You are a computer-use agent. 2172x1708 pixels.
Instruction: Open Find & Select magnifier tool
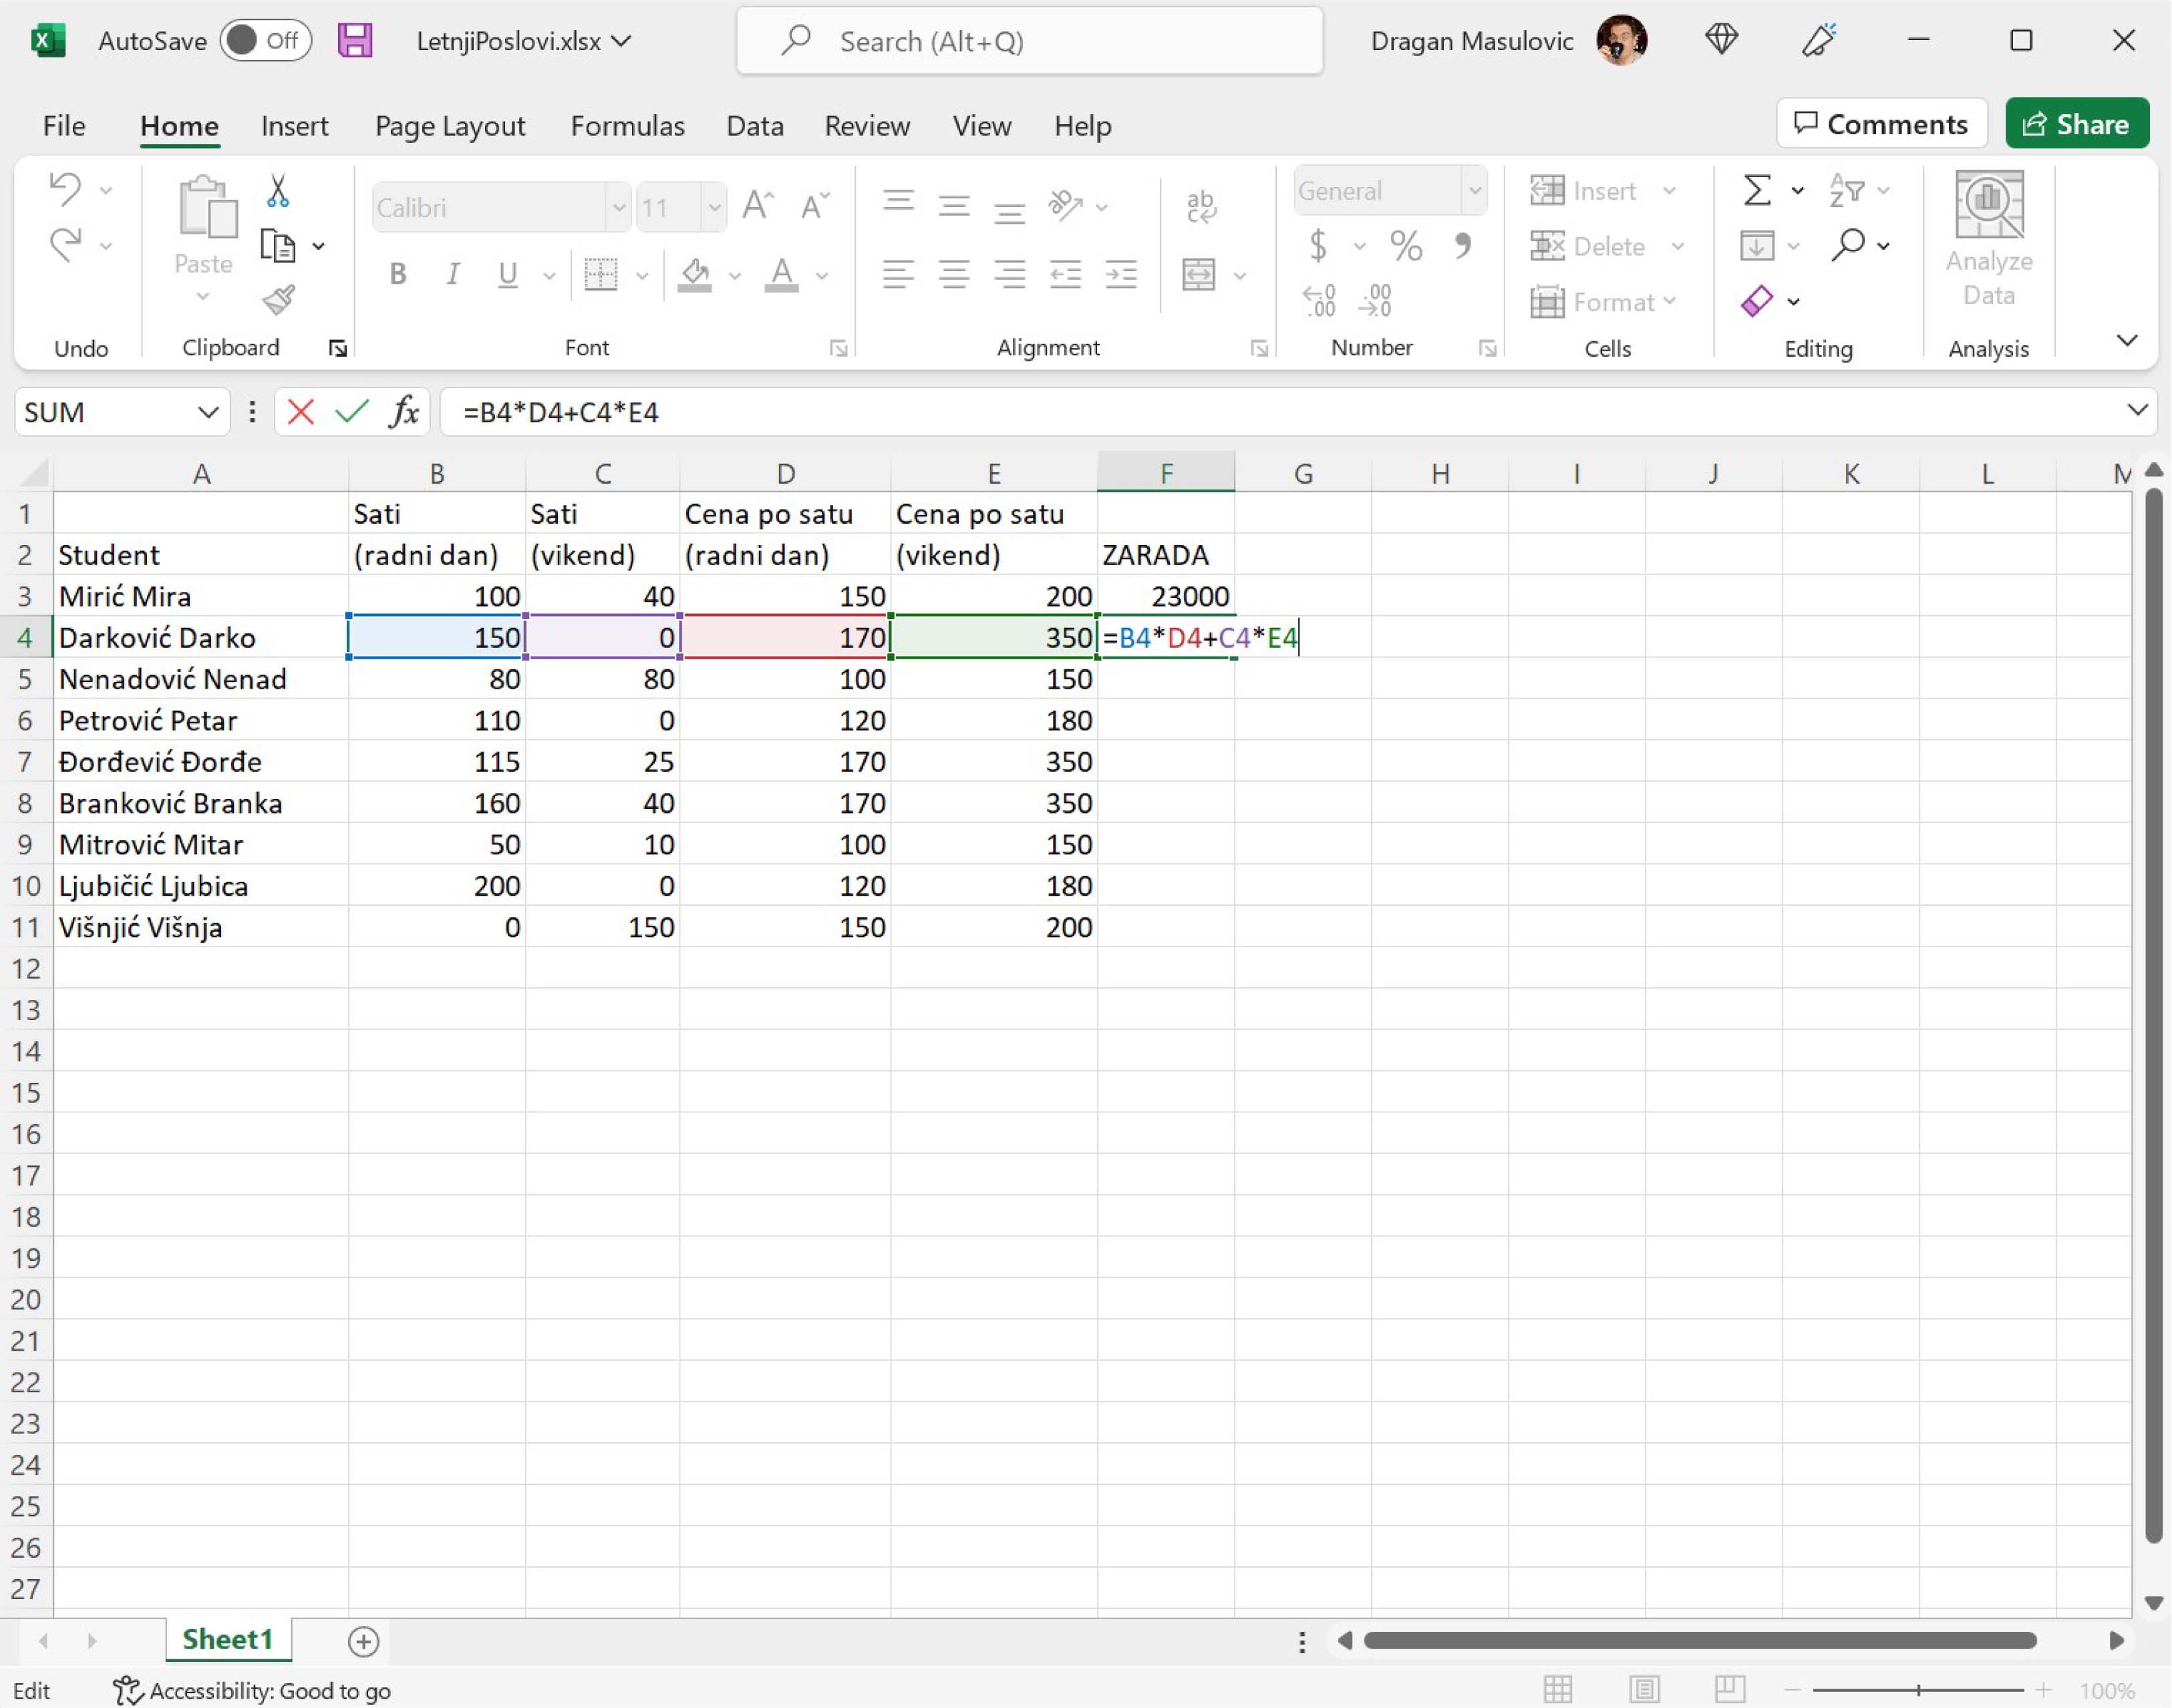(x=1849, y=245)
